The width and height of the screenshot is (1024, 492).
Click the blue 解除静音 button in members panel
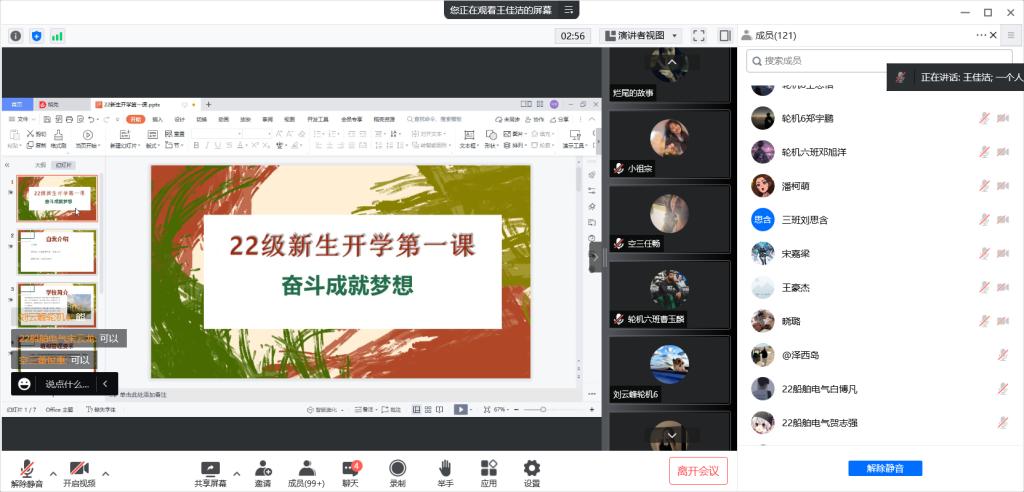click(884, 468)
